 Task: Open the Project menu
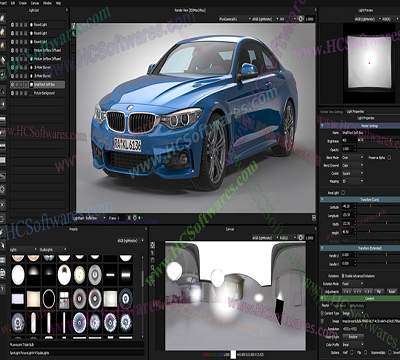pos(3,3)
